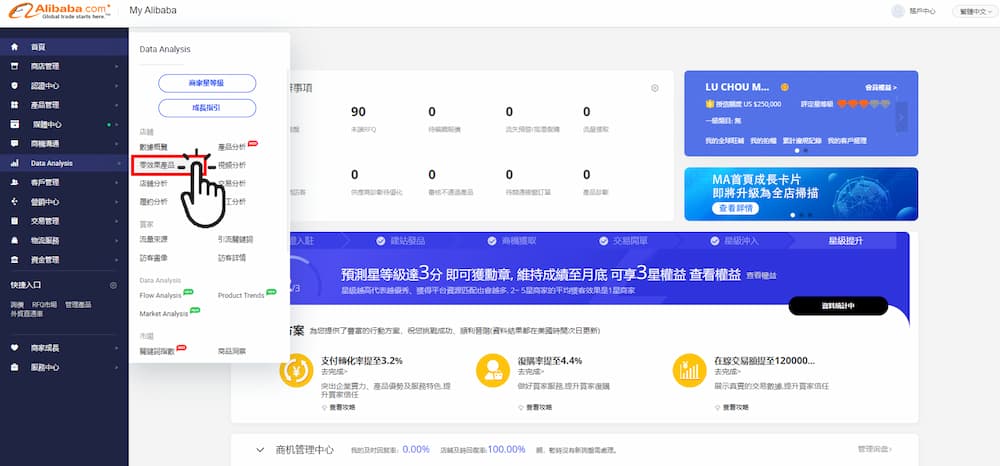This screenshot has height=466, width=1000.
Task: Expand the Data Analysis sidebar arrow
Action: [x=118, y=163]
